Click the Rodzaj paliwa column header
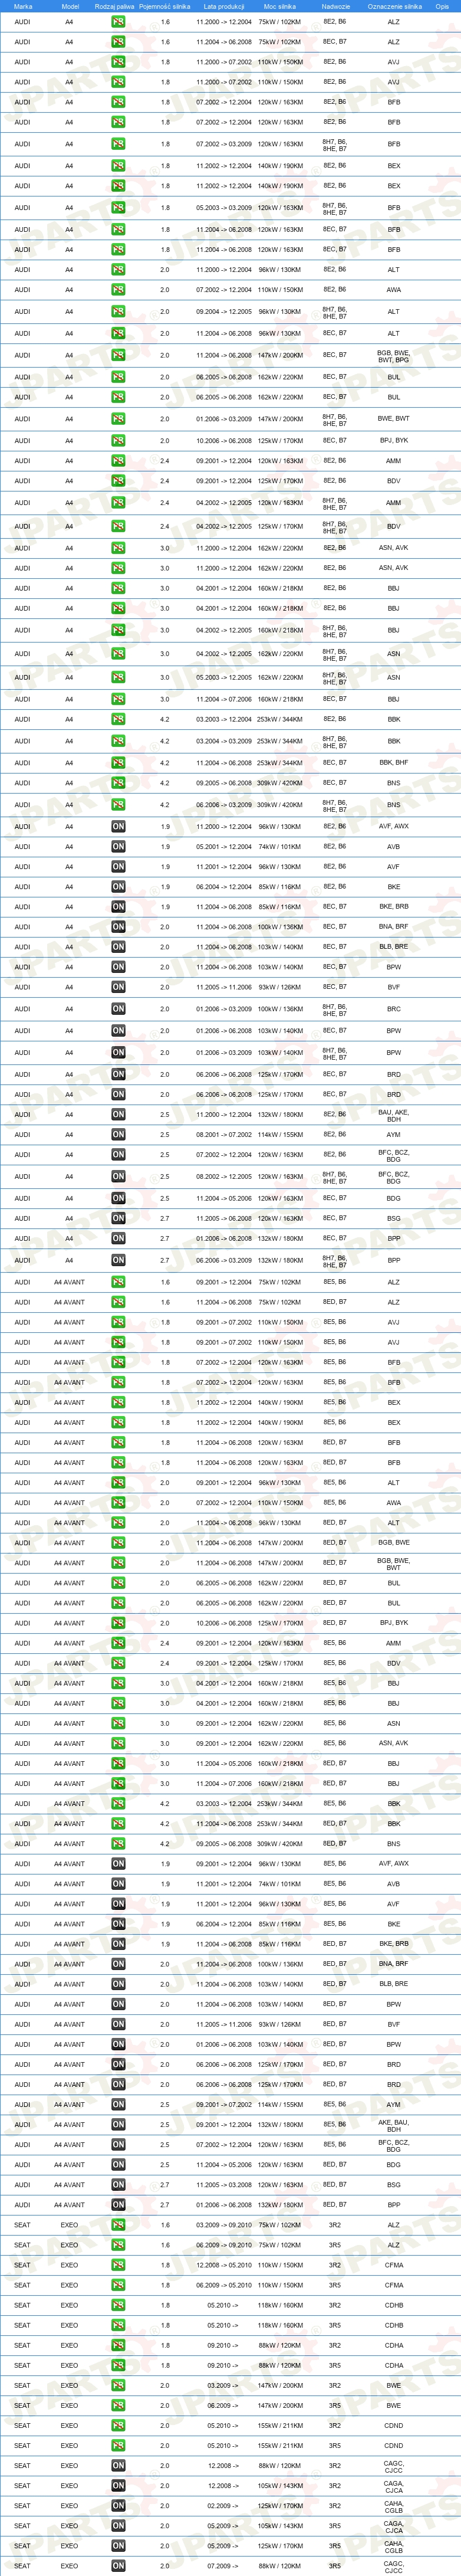Screen dimensions: 461x2576 point(114,6)
